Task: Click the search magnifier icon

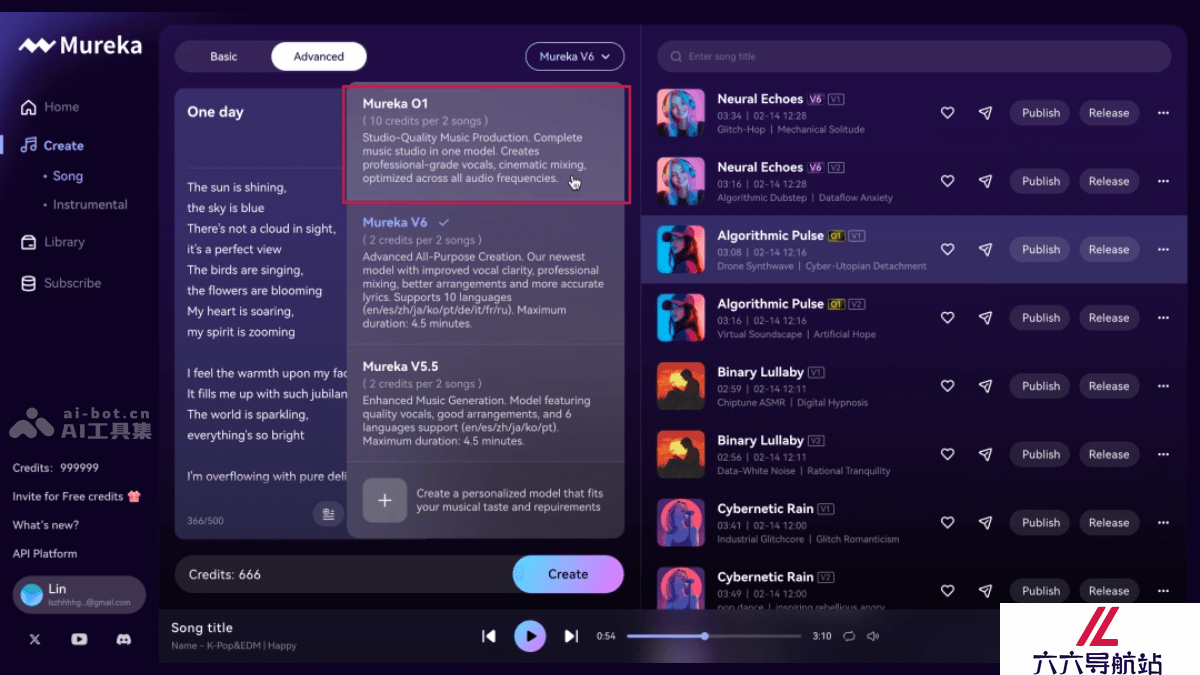Action: click(x=677, y=57)
